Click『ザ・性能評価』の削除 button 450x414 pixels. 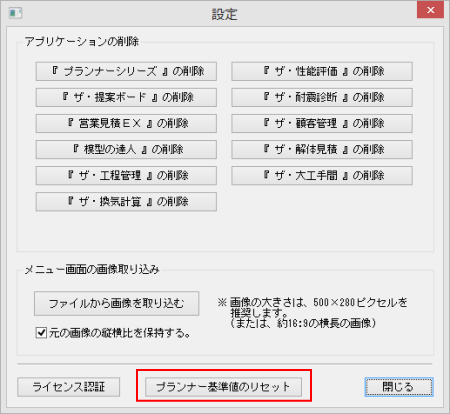(322, 71)
